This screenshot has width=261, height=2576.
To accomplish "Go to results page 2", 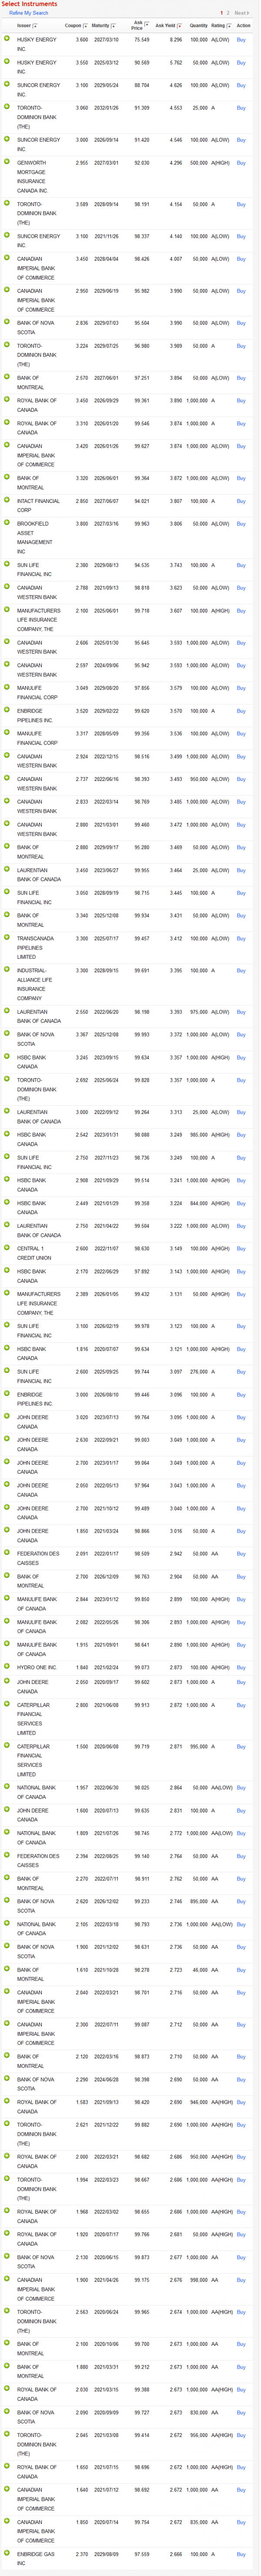I will point(228,13).
